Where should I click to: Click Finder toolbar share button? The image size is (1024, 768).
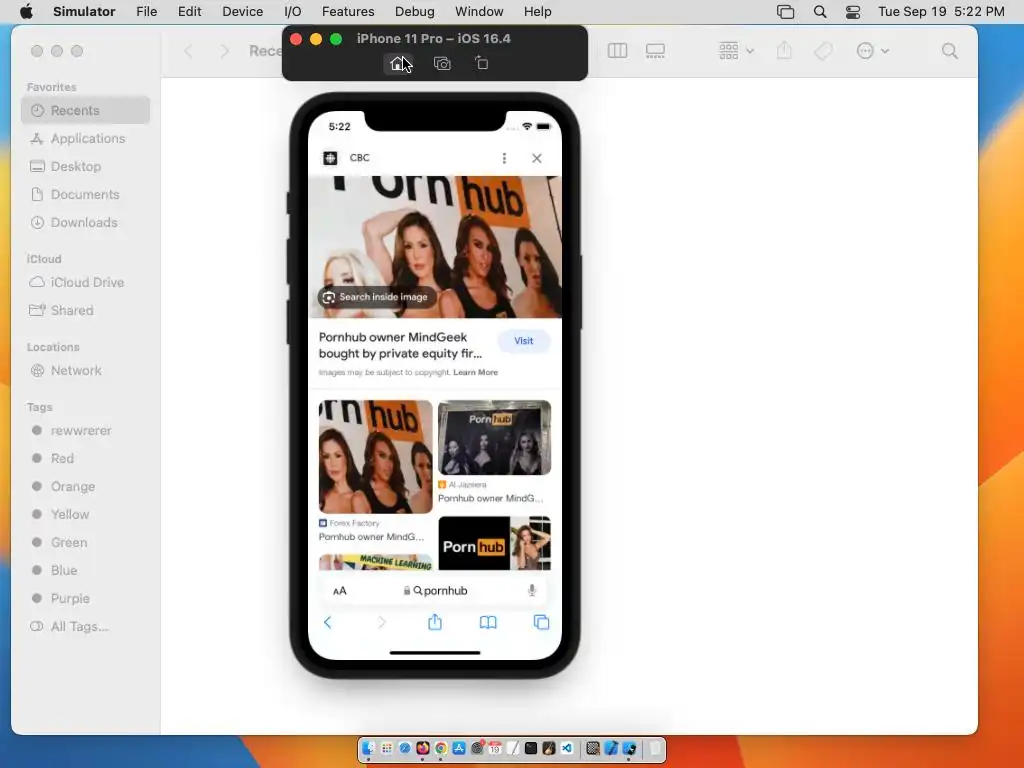coord(784,51)
